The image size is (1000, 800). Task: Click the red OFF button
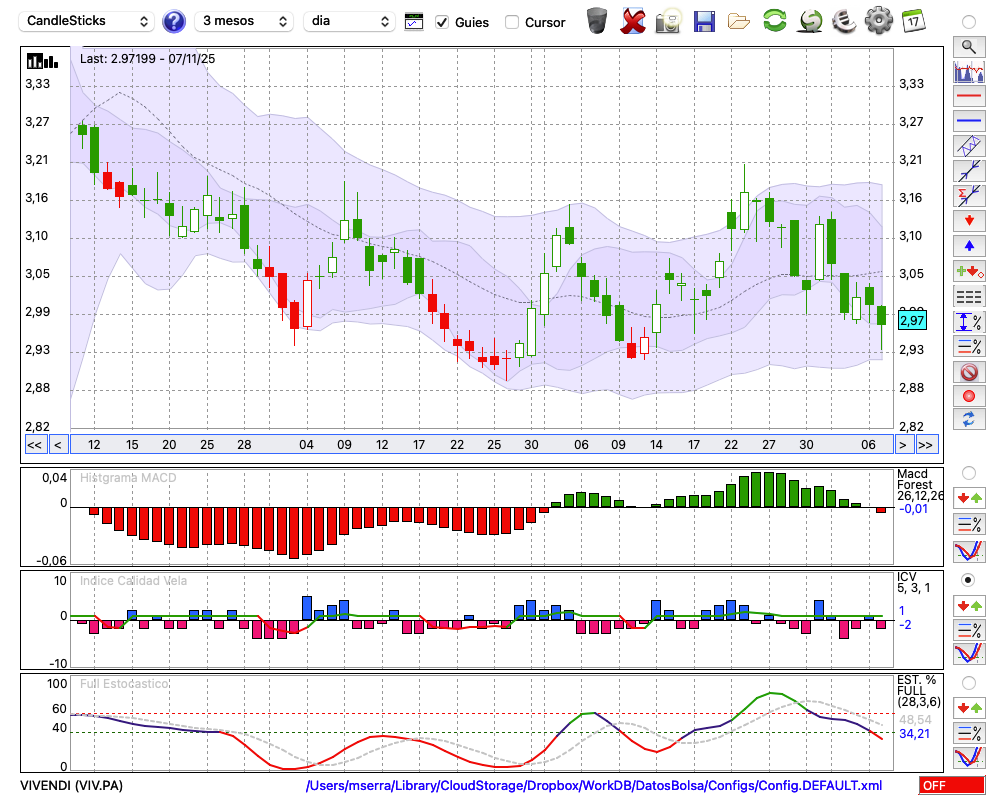point(952,786)
